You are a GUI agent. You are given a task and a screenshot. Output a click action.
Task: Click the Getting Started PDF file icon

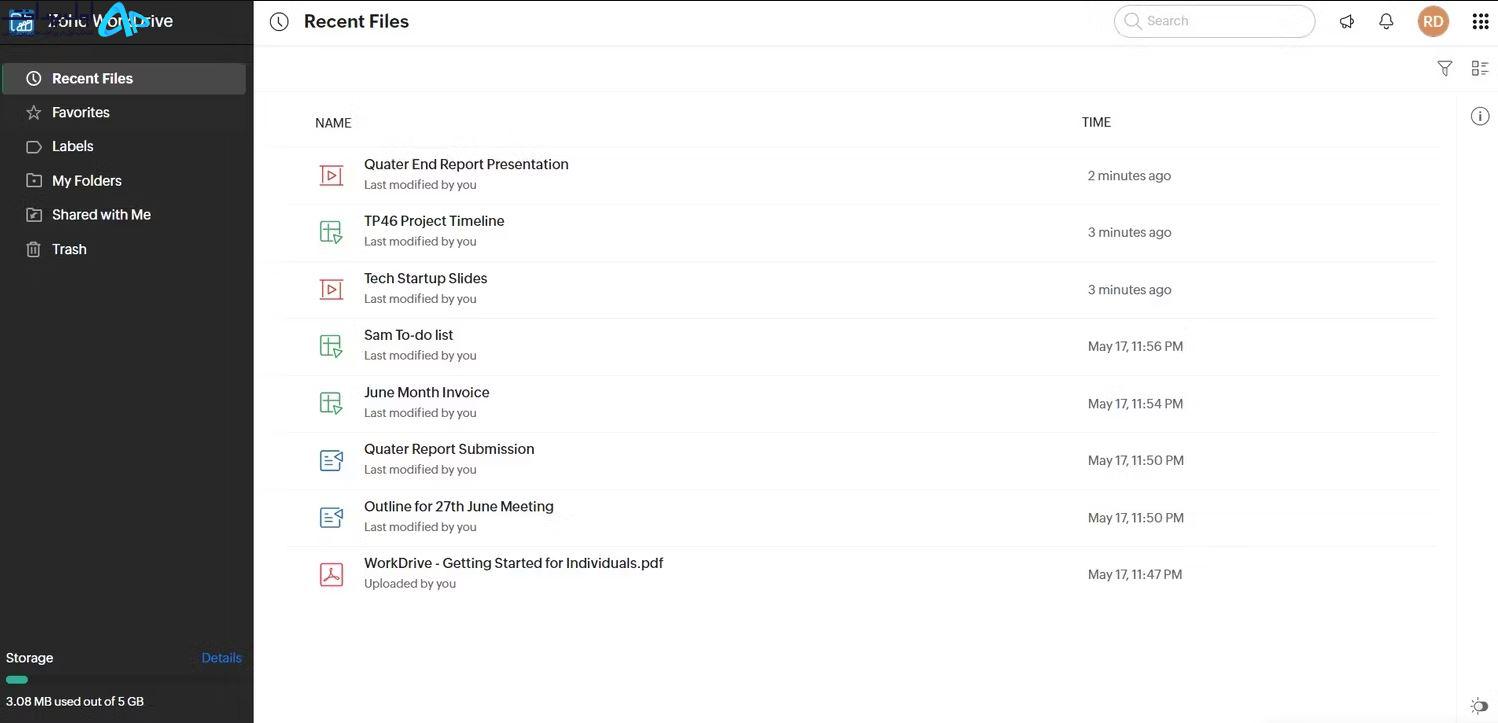click(331, 574)
